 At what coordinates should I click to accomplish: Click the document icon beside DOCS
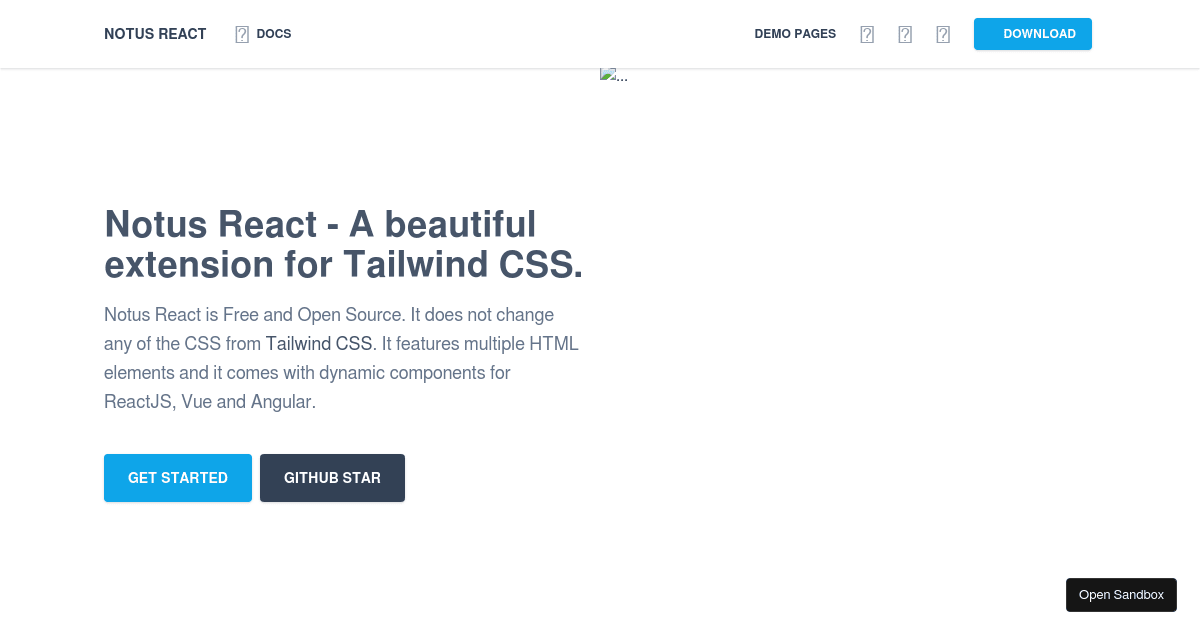242,34
